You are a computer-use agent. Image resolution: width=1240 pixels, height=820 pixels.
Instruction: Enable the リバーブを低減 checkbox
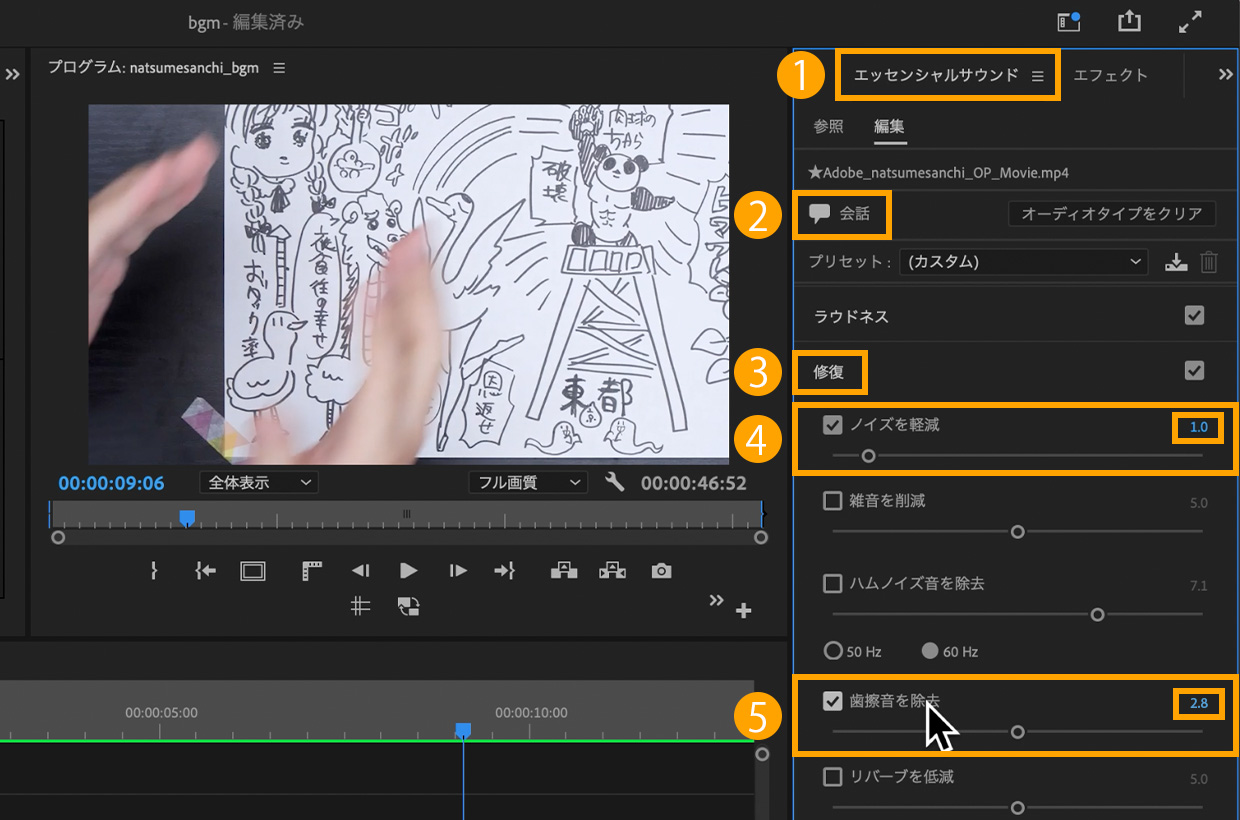(832, 777)
